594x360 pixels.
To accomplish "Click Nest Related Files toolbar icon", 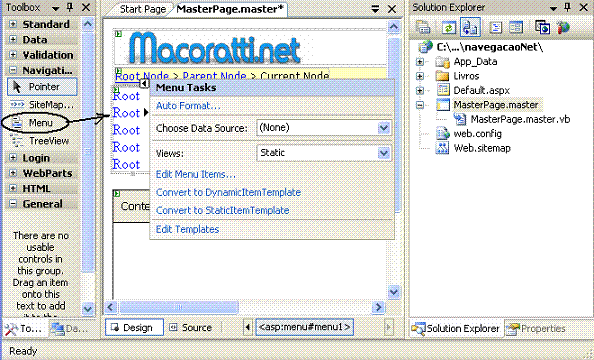I will [470, 27].
